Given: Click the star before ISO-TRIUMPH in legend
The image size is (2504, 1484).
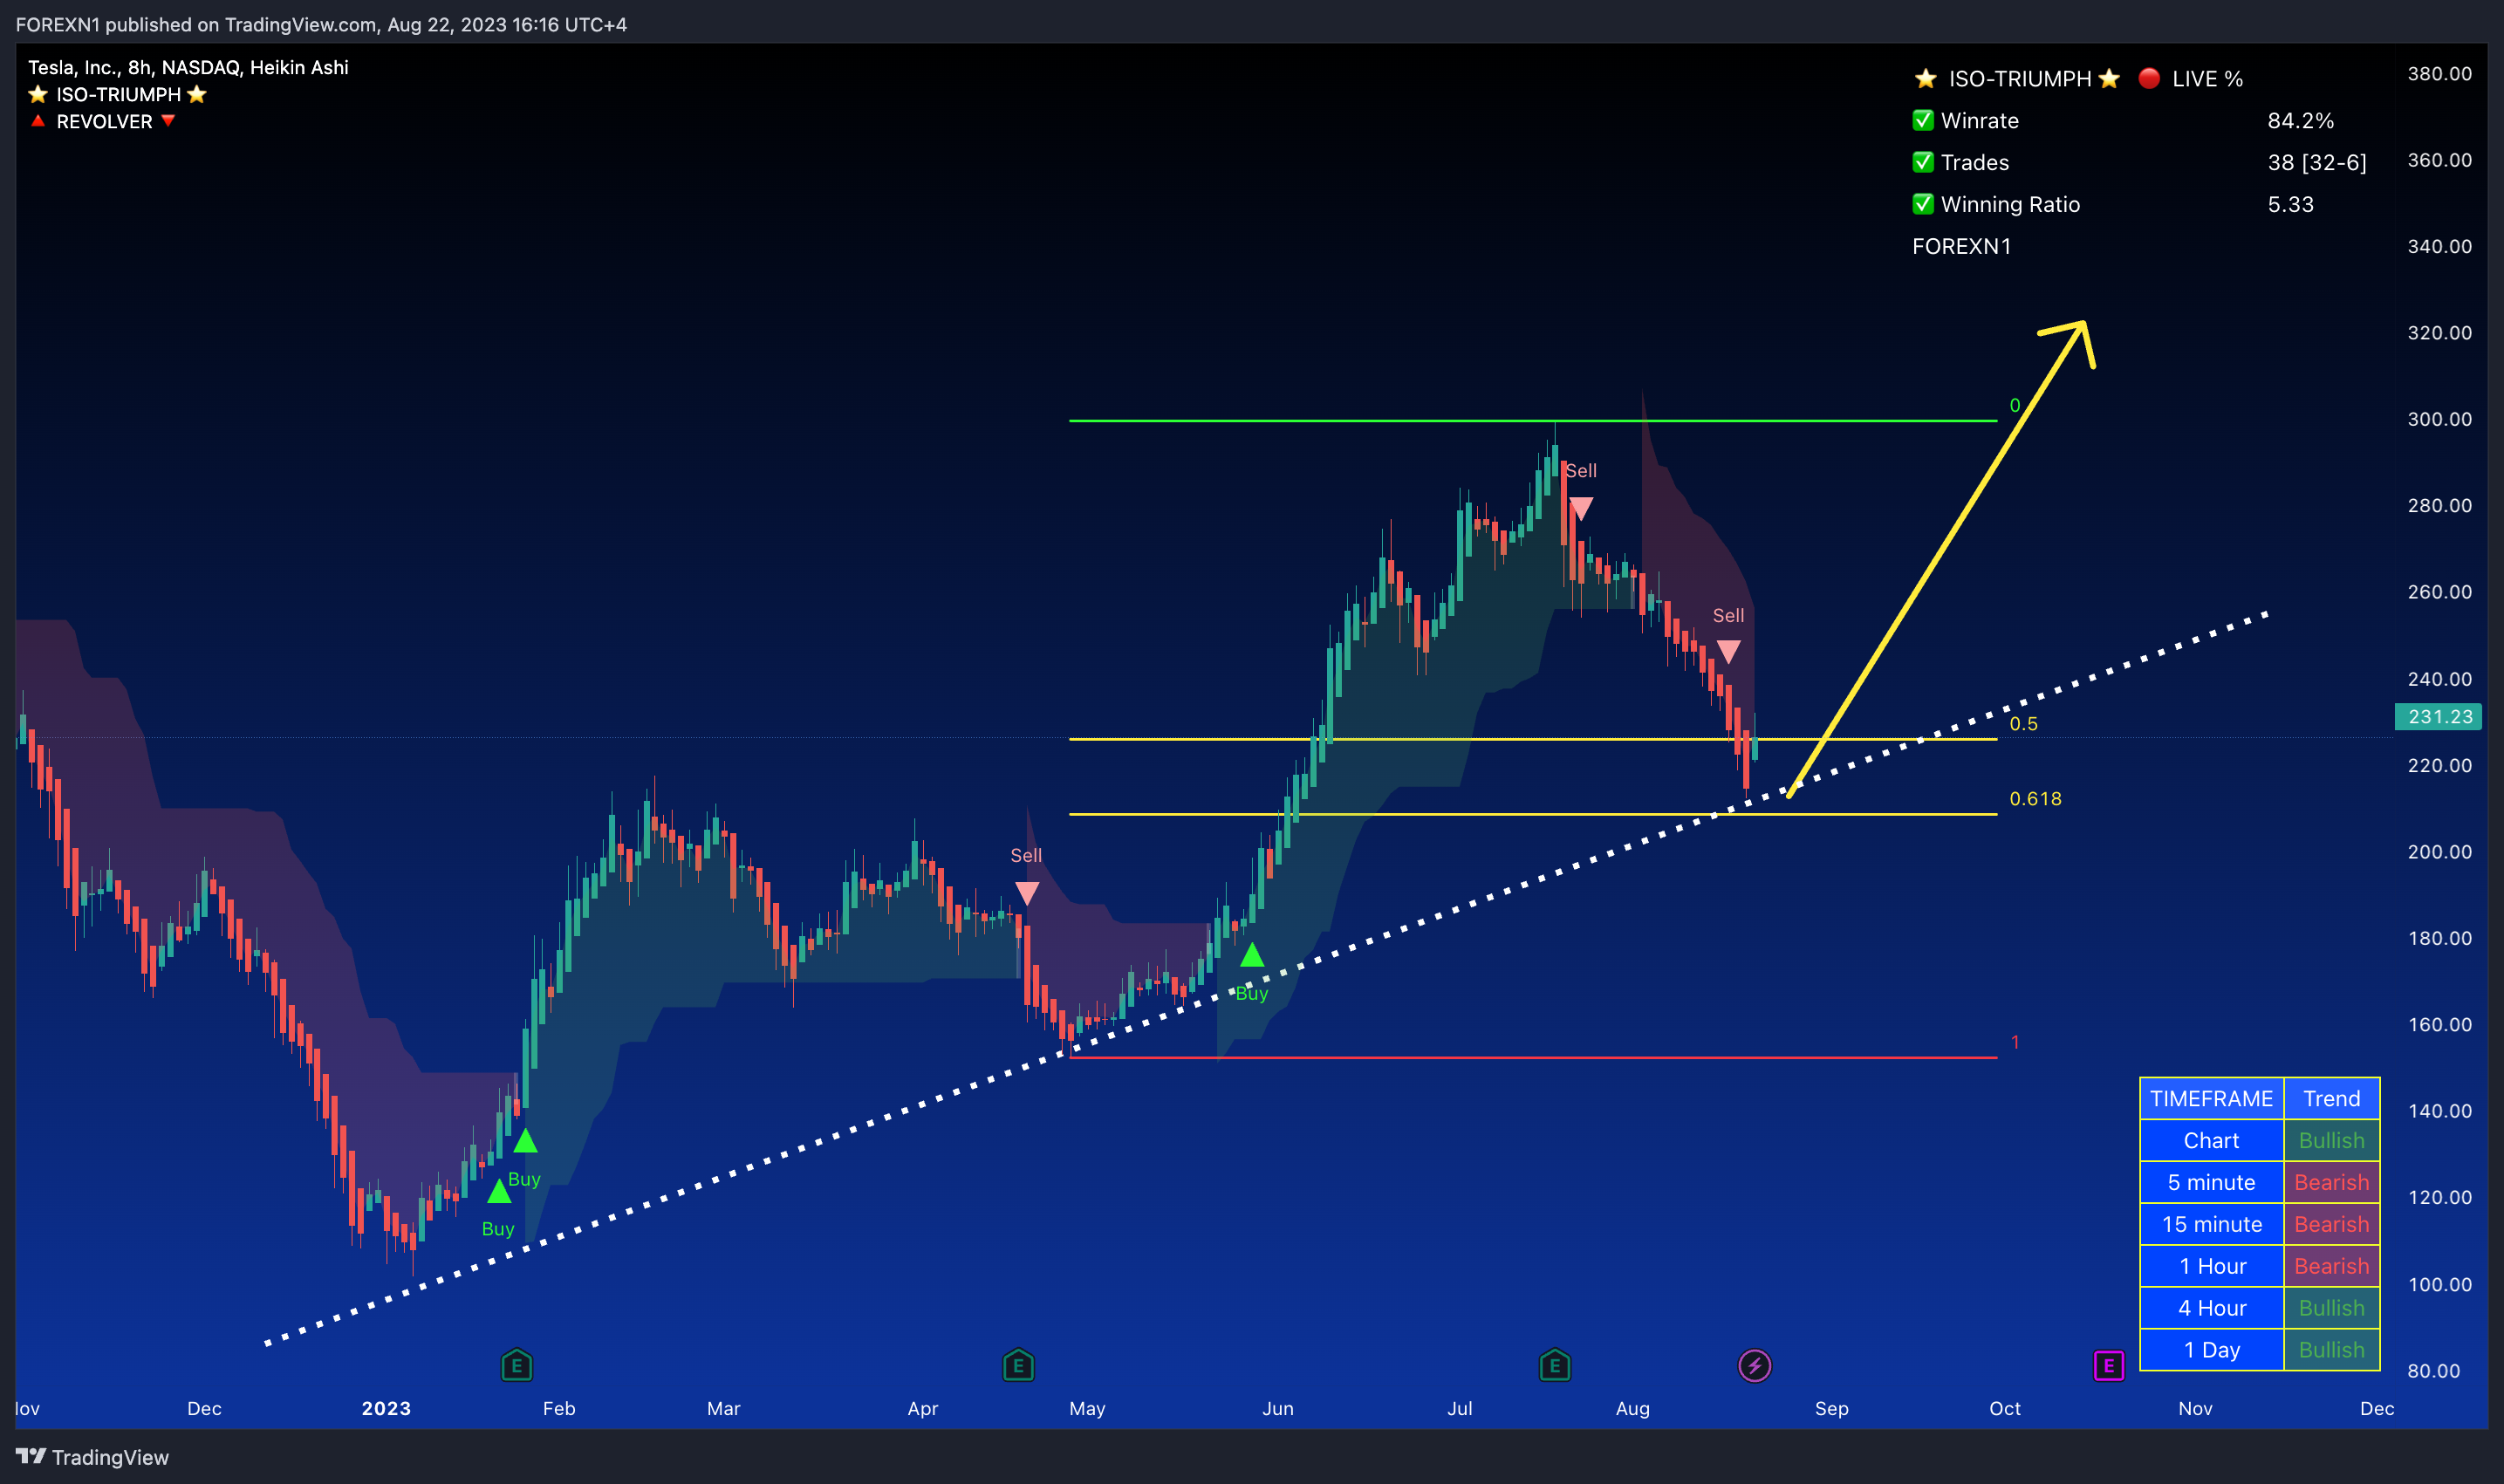Looking at the screenshot, I should (x=38, y=94).
